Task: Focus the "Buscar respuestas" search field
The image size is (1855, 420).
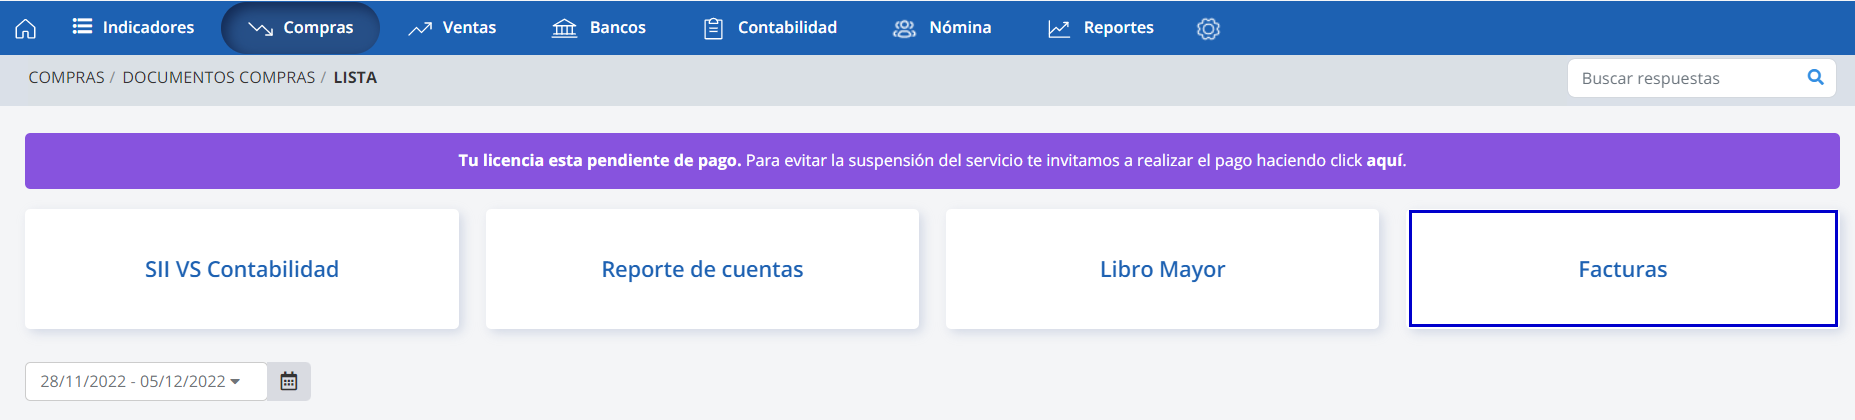Action: (x=1685, y=78)
